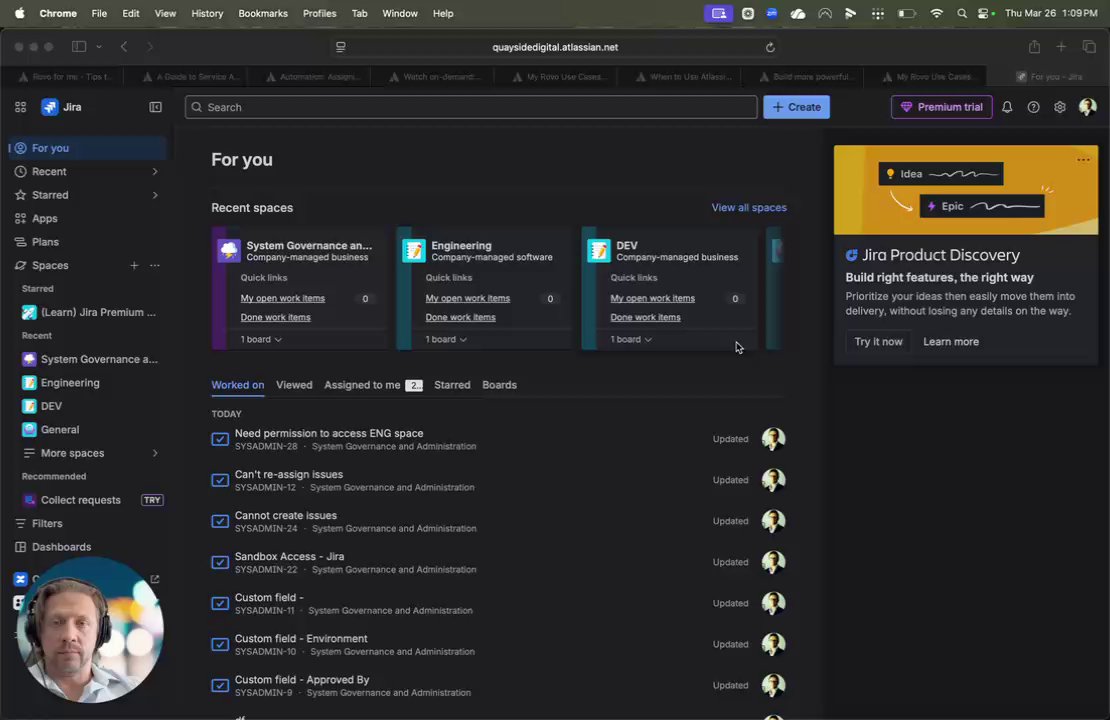Screen dimensions: 1110x720
Task: Click the assignee avatar for Can't re-assign issues
Action: pos(773,480)
